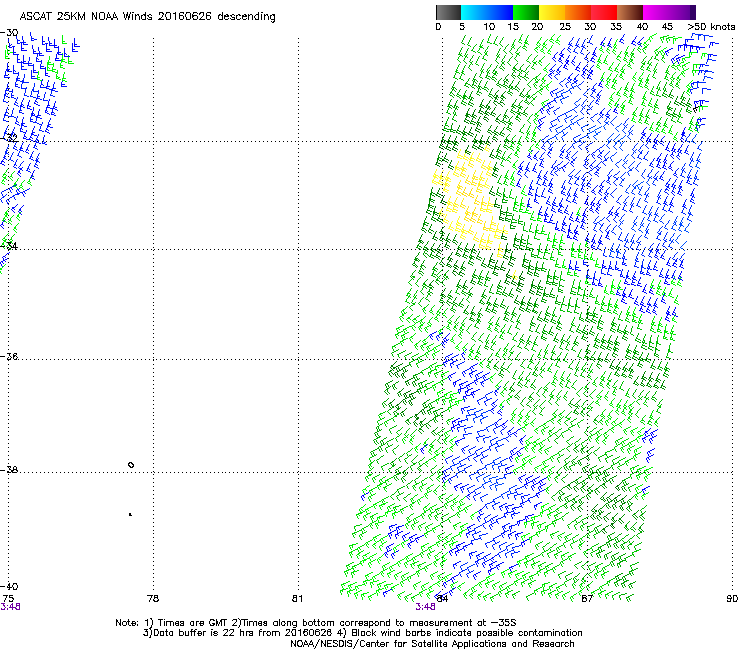Click the '-40' latitude axis label
This screenshot has width=740, height=650.
9,586
